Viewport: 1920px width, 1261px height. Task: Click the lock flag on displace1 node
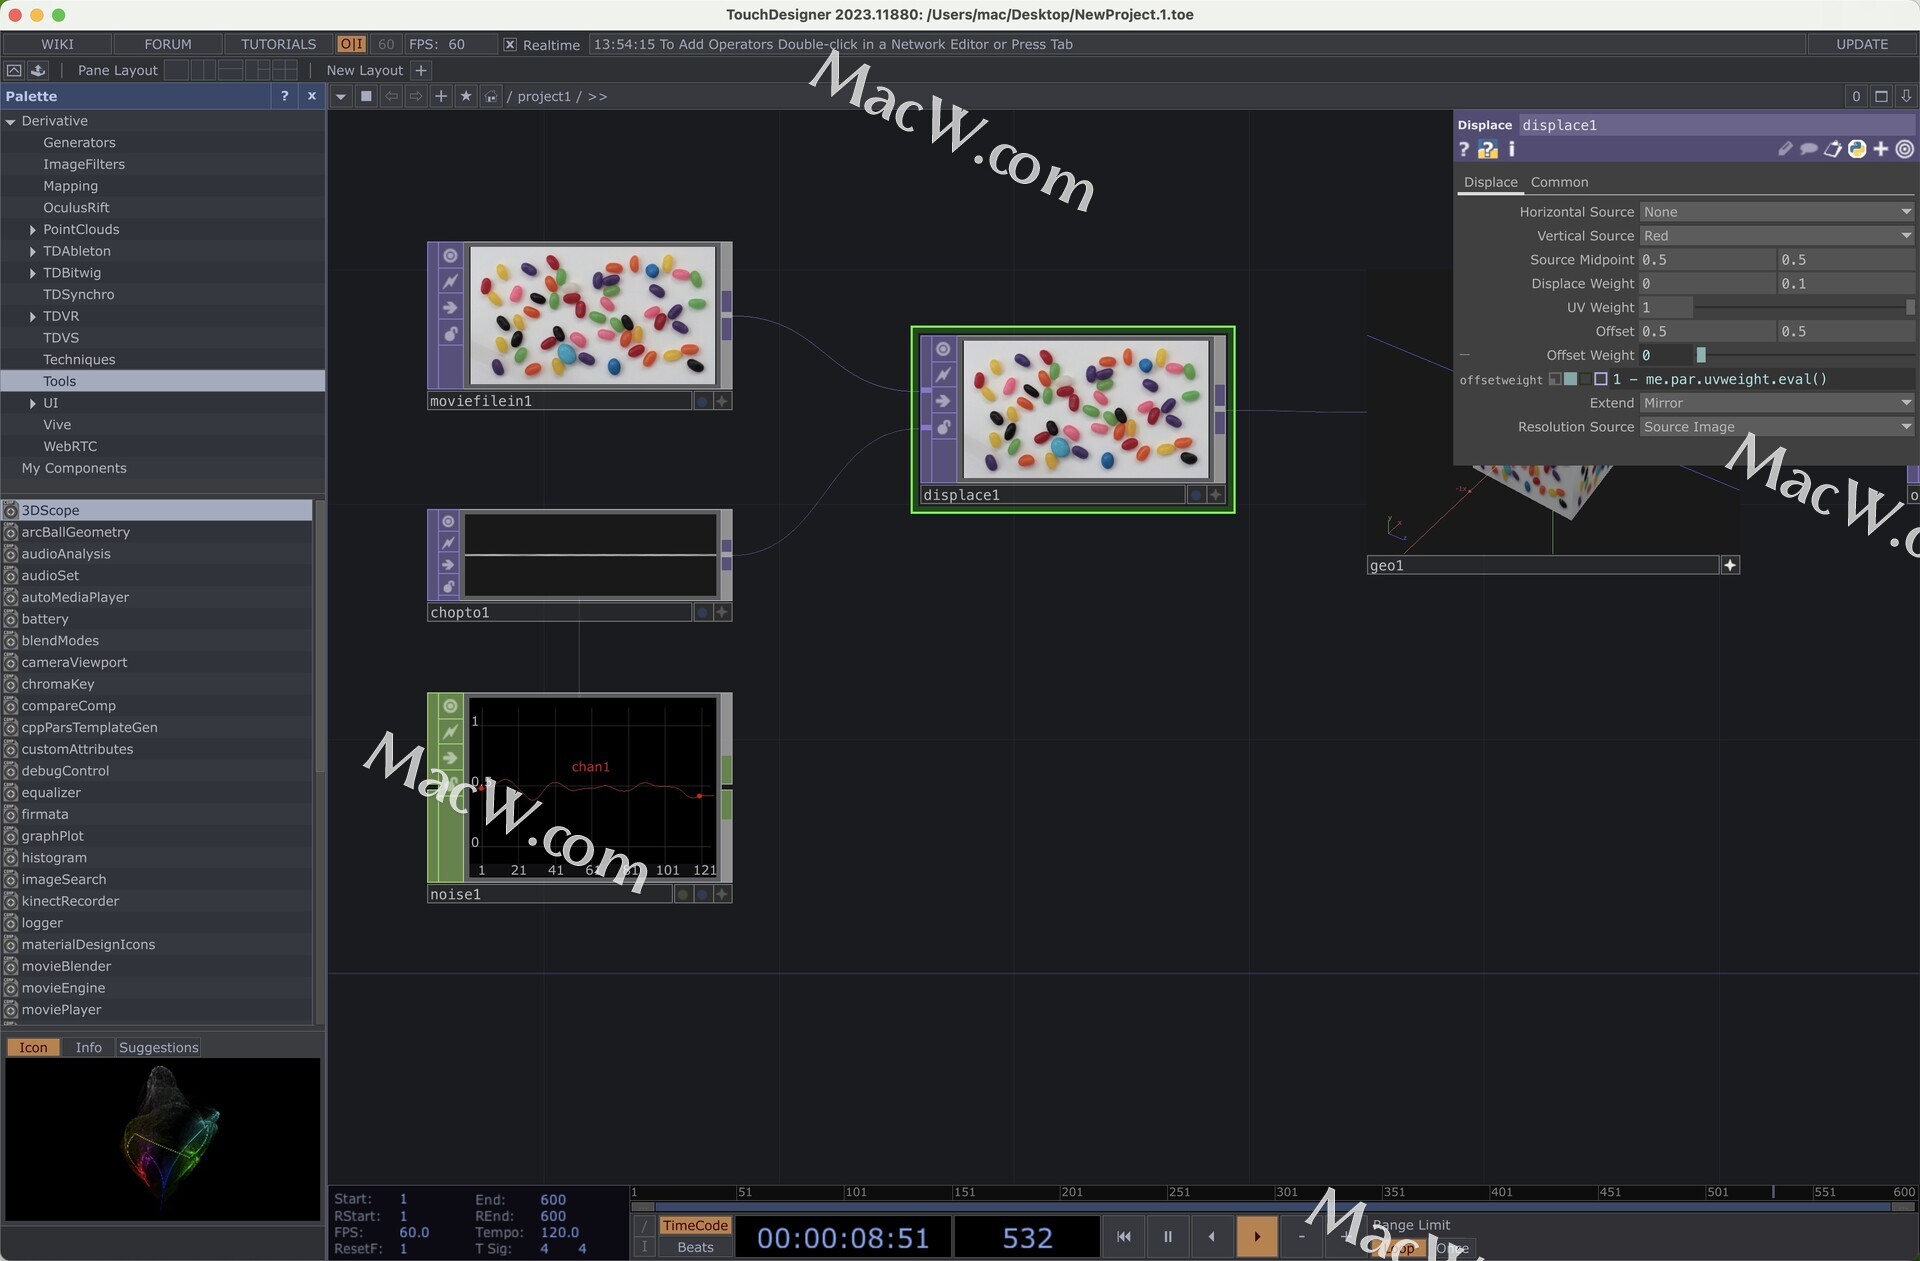(942, 427)
